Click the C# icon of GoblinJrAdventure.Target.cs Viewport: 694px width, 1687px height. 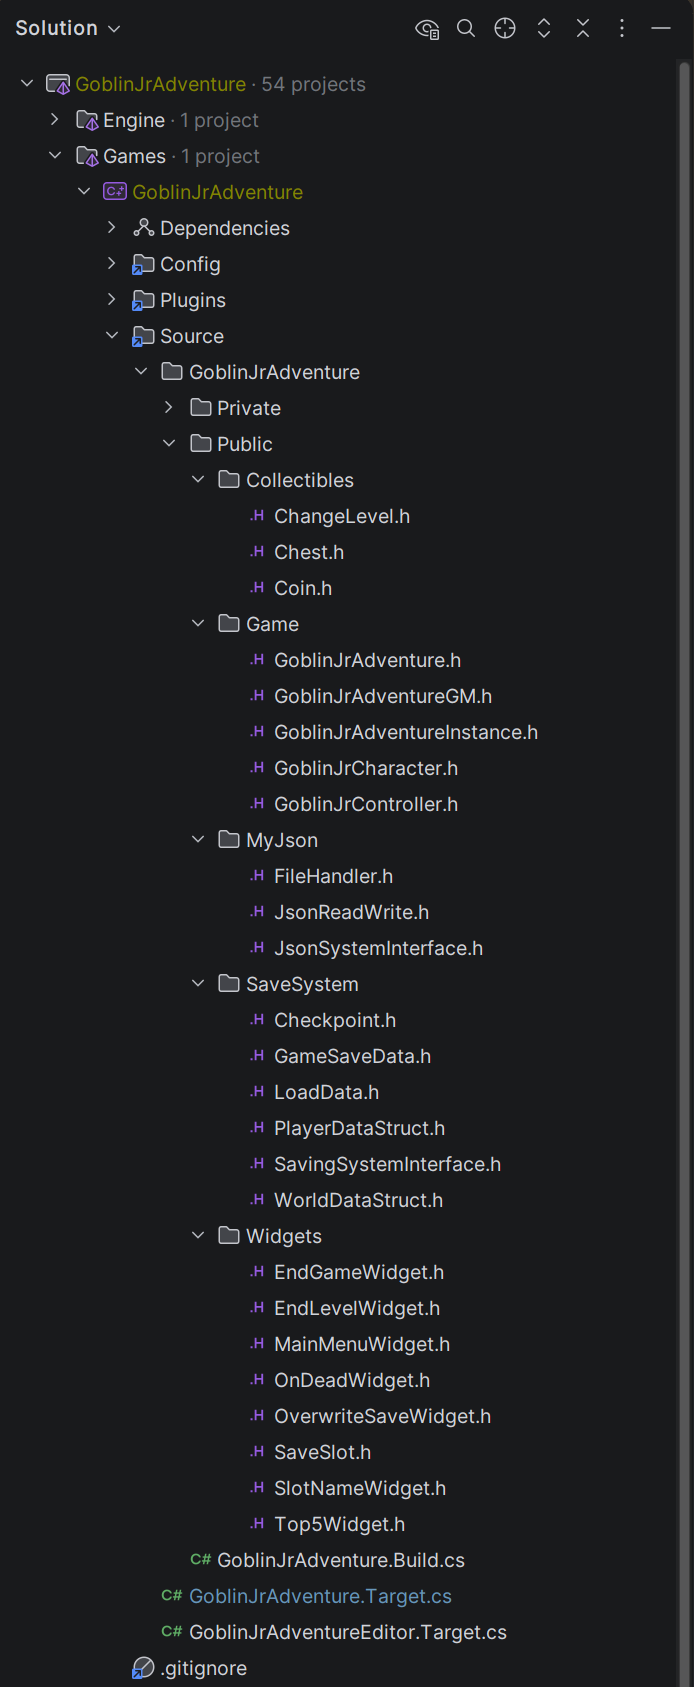coord(172,1595)
